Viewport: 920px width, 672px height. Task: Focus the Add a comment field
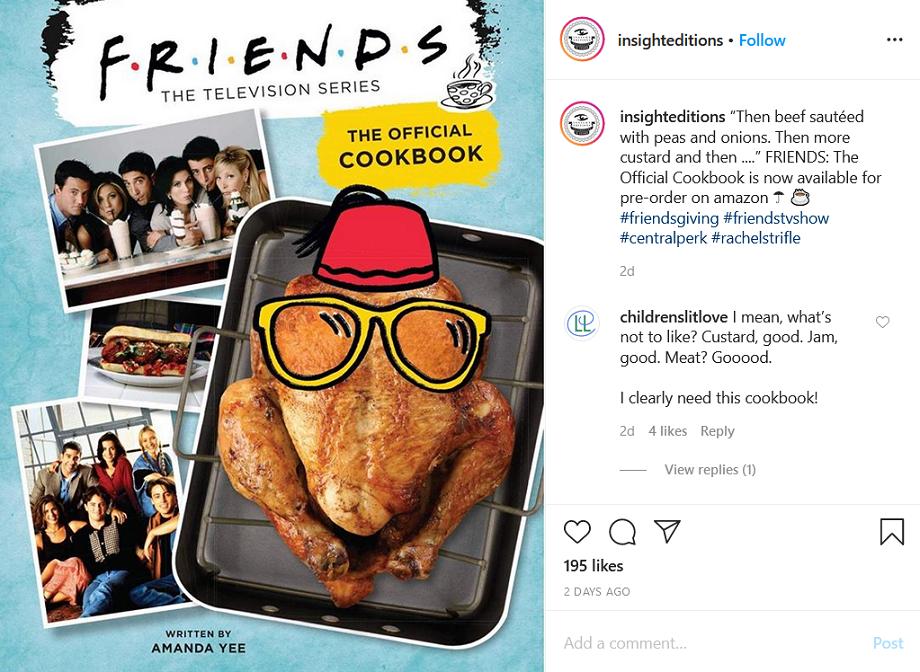710,643
